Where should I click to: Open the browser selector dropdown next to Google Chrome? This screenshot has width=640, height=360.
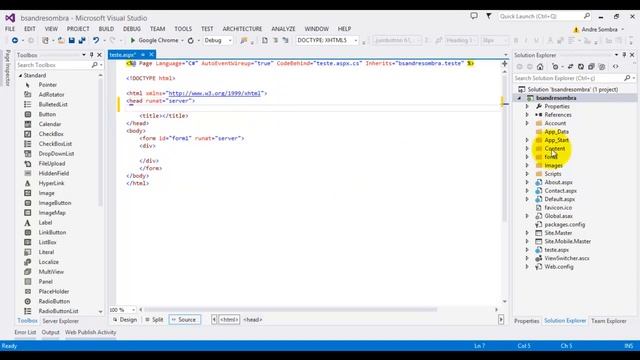pos(182,40)
